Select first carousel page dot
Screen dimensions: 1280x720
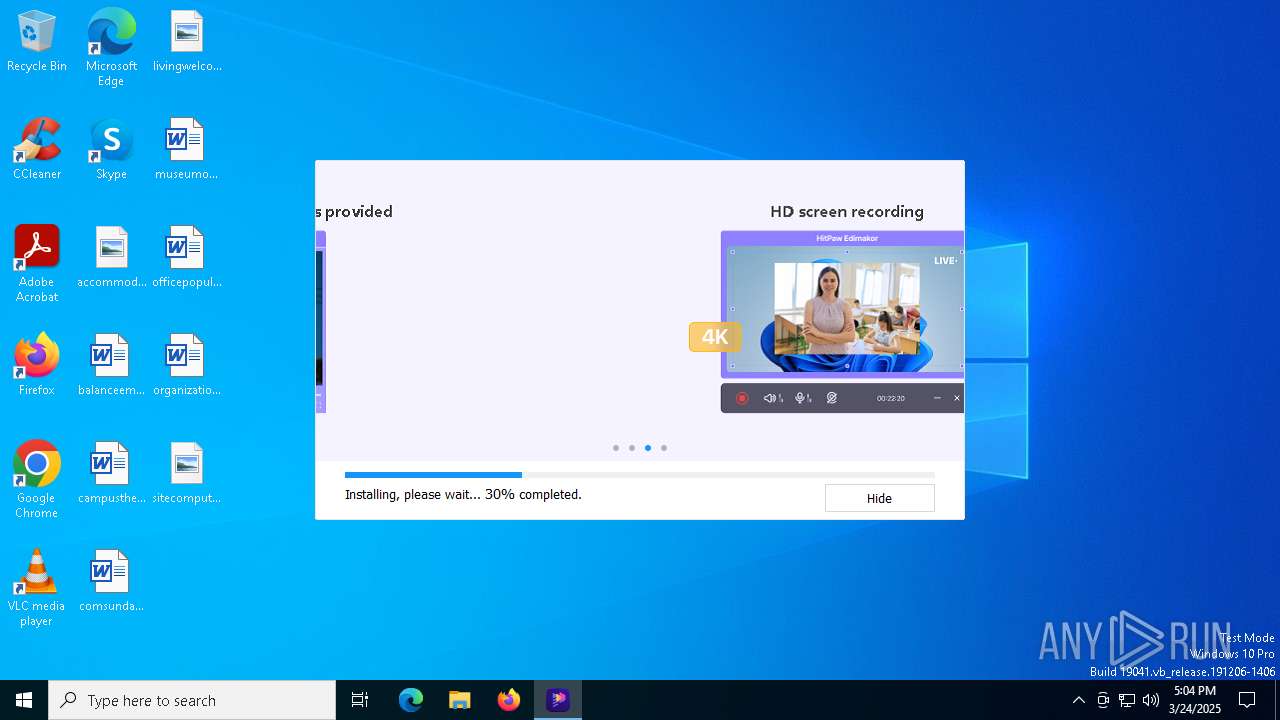(x=616, y=448)
